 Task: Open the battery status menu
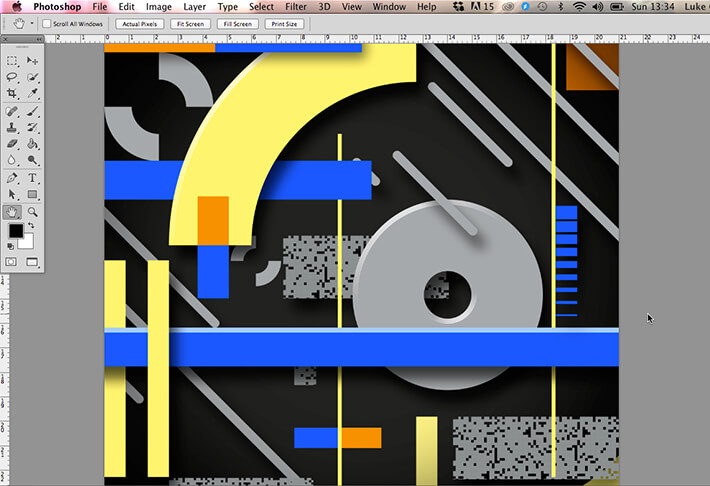[617, 6]
